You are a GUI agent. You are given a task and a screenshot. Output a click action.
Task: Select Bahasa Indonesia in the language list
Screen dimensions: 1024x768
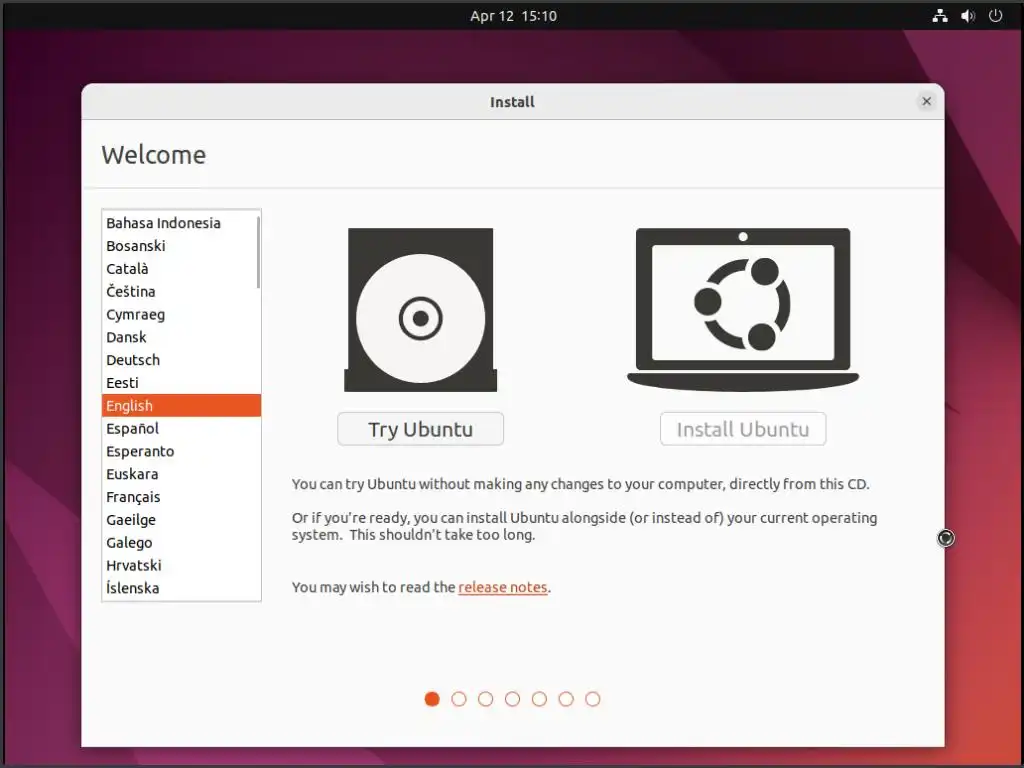pos(180,223)
